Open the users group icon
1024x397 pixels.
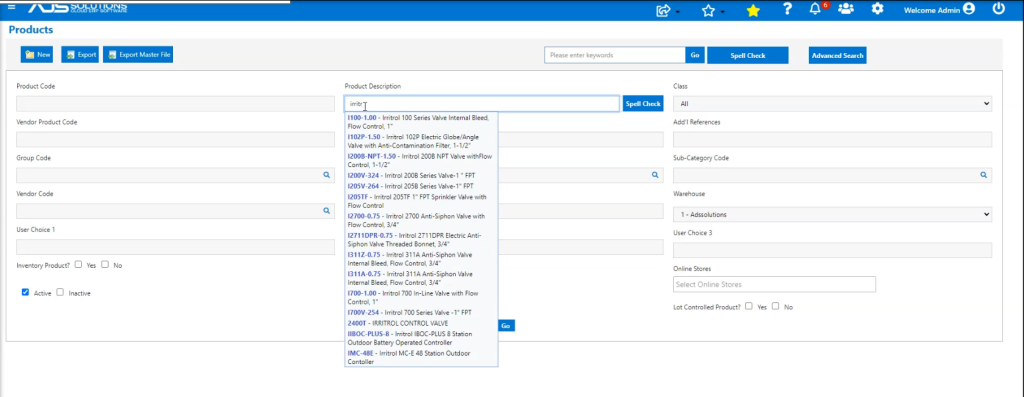pyautogui.click(x=846, y=9)
